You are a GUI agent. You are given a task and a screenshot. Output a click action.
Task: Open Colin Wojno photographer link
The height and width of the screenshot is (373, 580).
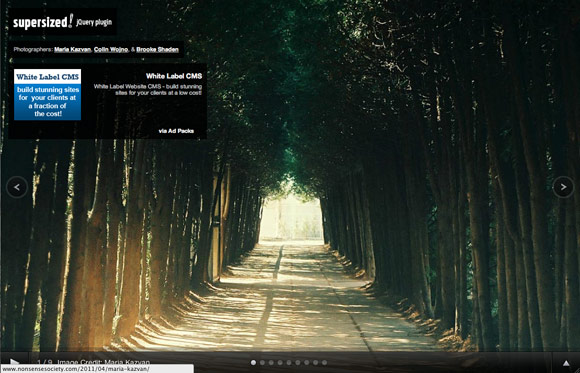coord(111,49)
